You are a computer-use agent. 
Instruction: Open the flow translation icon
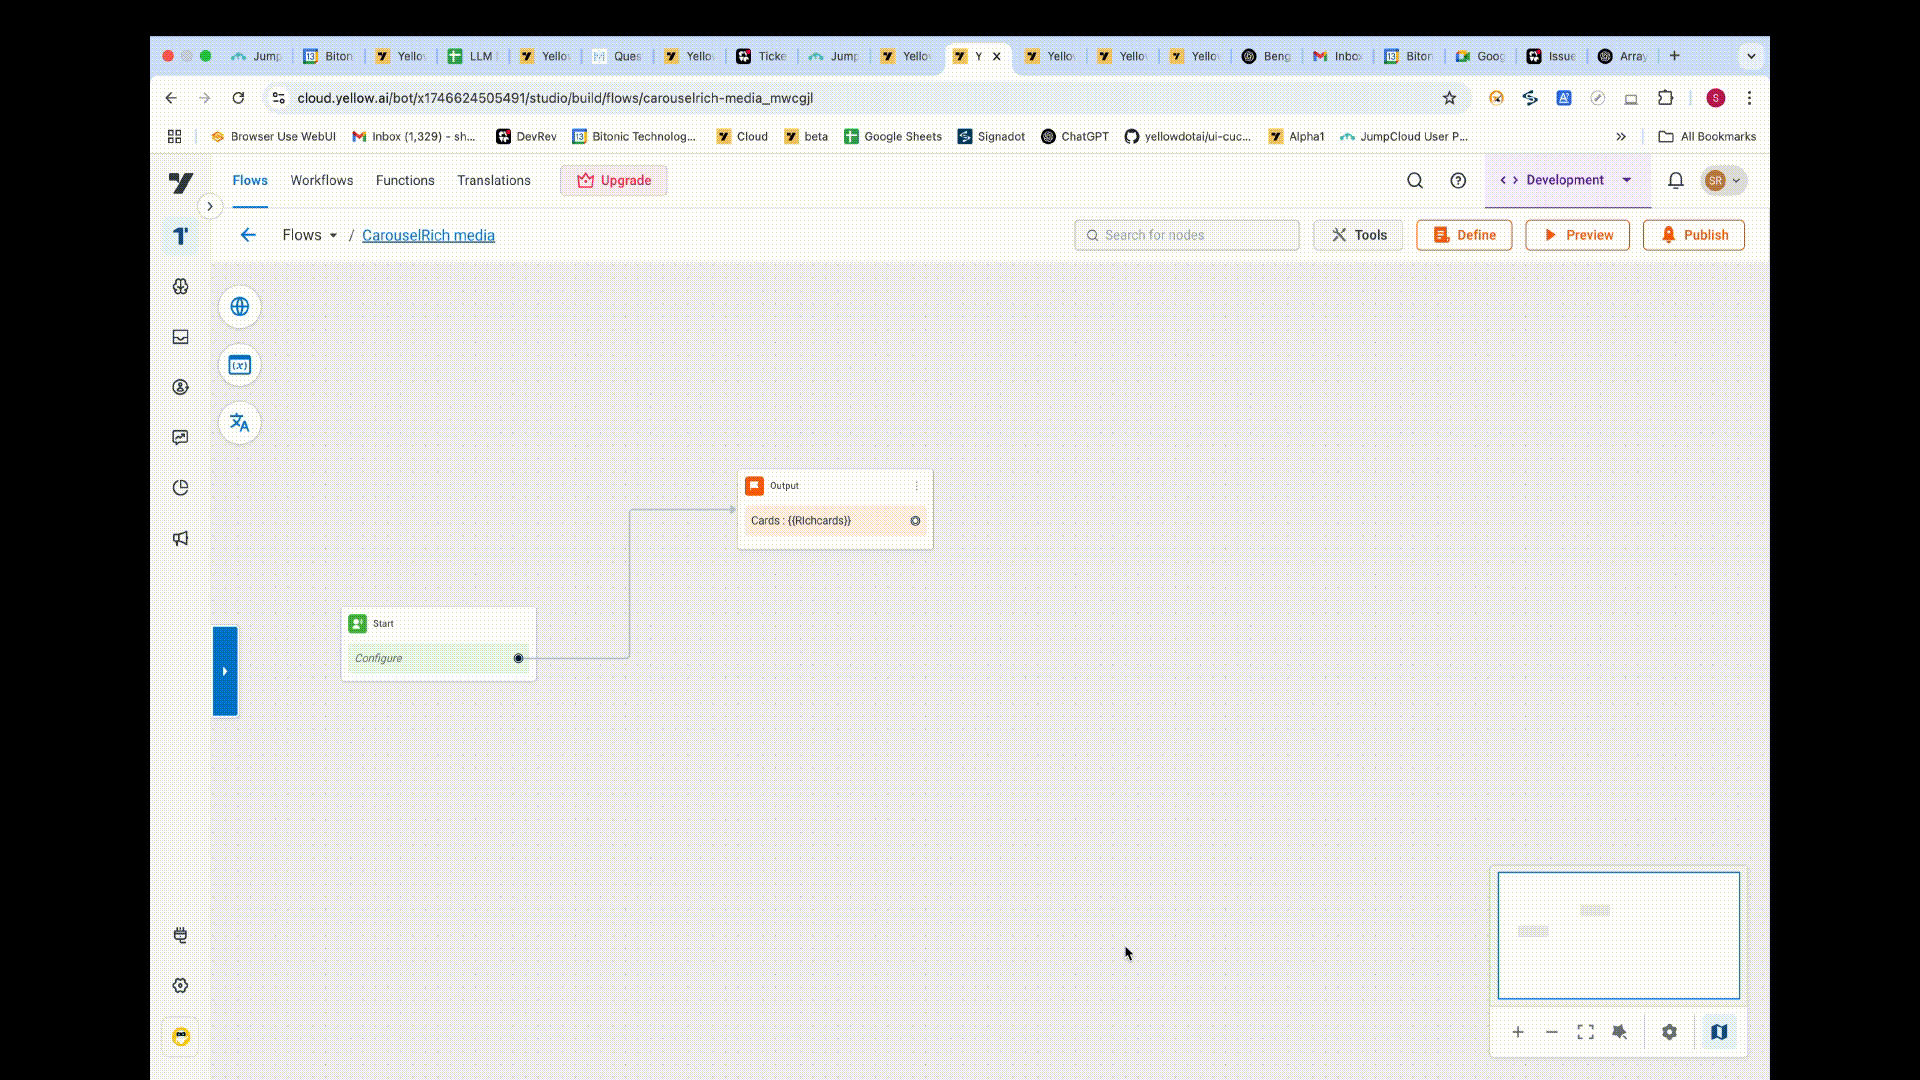click(x=240, y=423)
